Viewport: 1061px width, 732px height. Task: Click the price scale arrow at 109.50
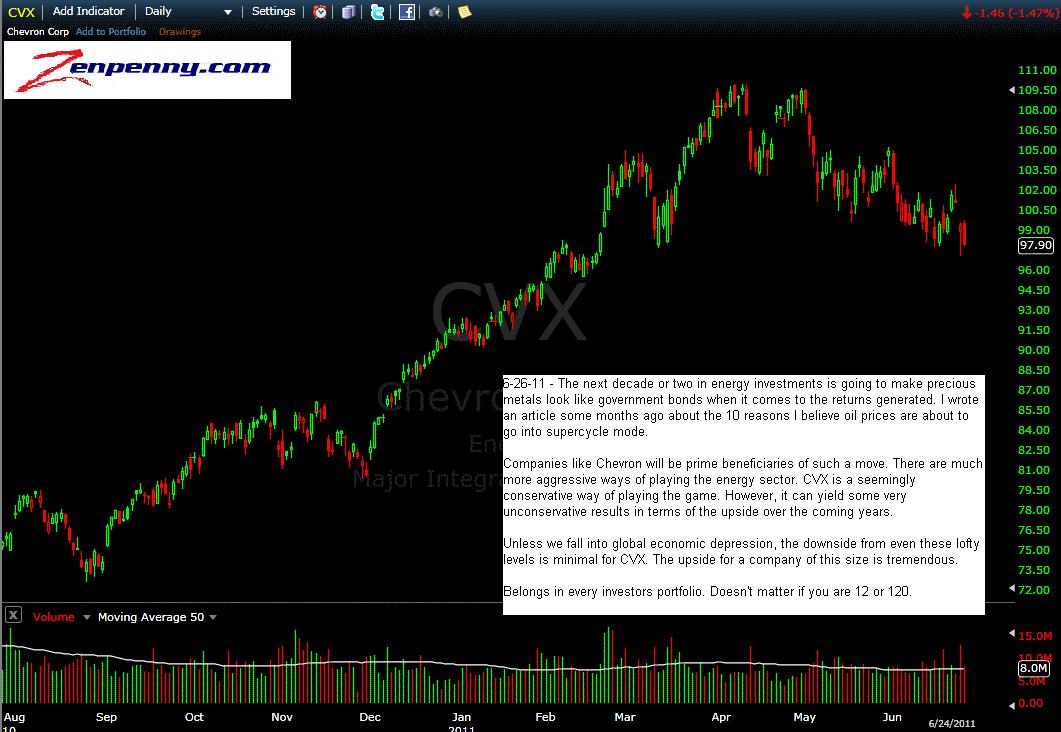[x=1012, y=89]
